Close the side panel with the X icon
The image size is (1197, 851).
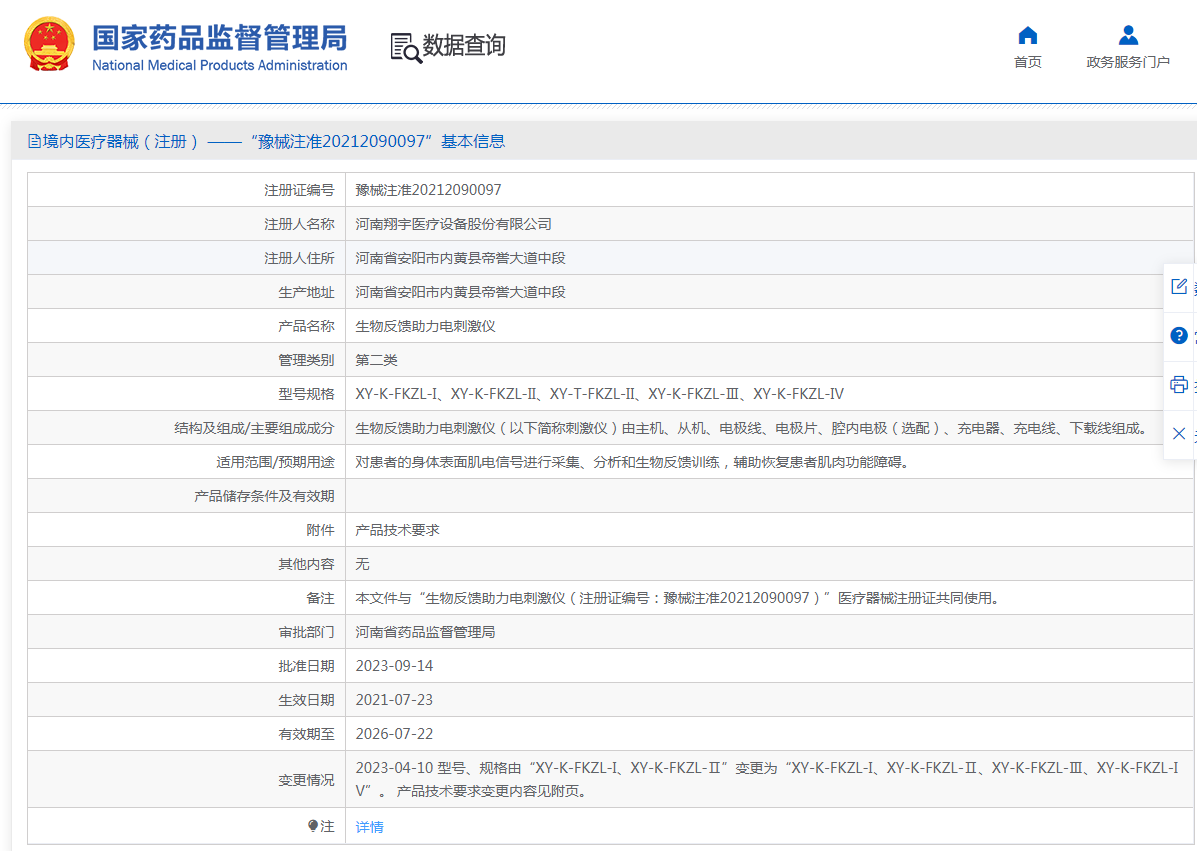click(x=1179, y=434)
